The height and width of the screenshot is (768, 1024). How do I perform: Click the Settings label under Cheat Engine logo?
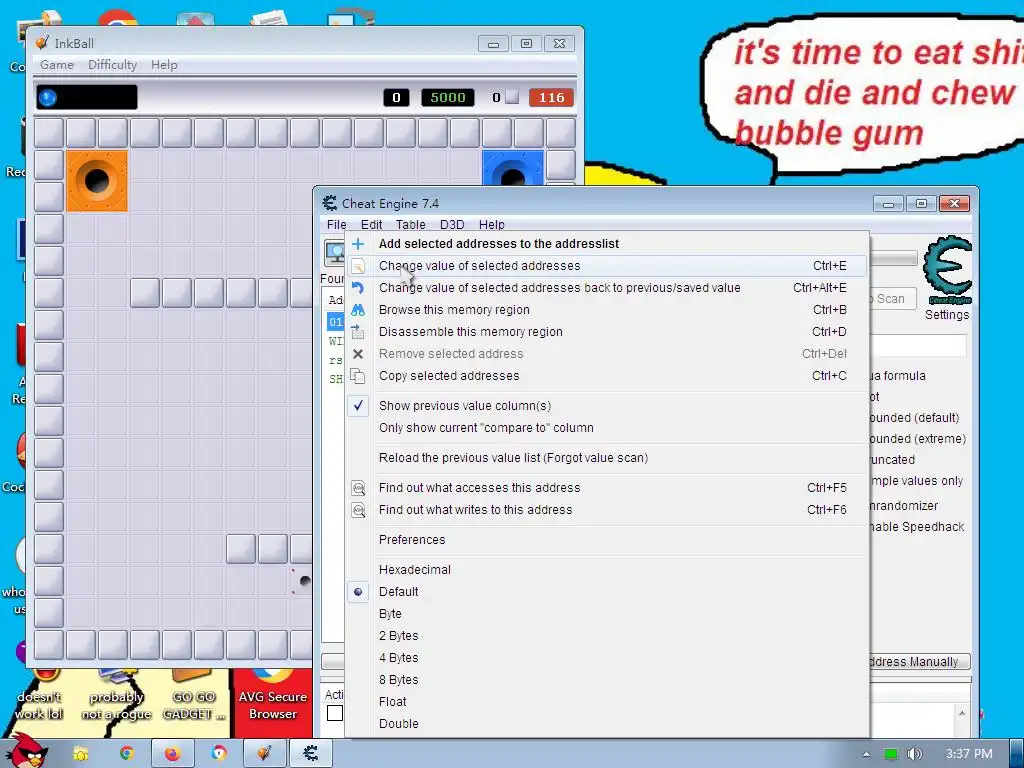(947, 315)
